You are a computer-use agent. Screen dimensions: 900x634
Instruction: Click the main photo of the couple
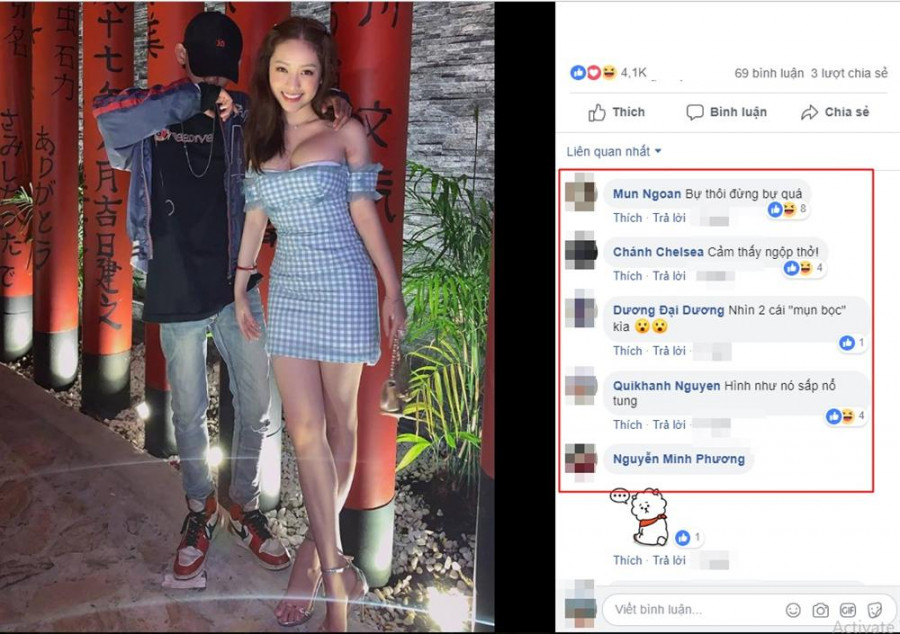[x=247, y=316]
